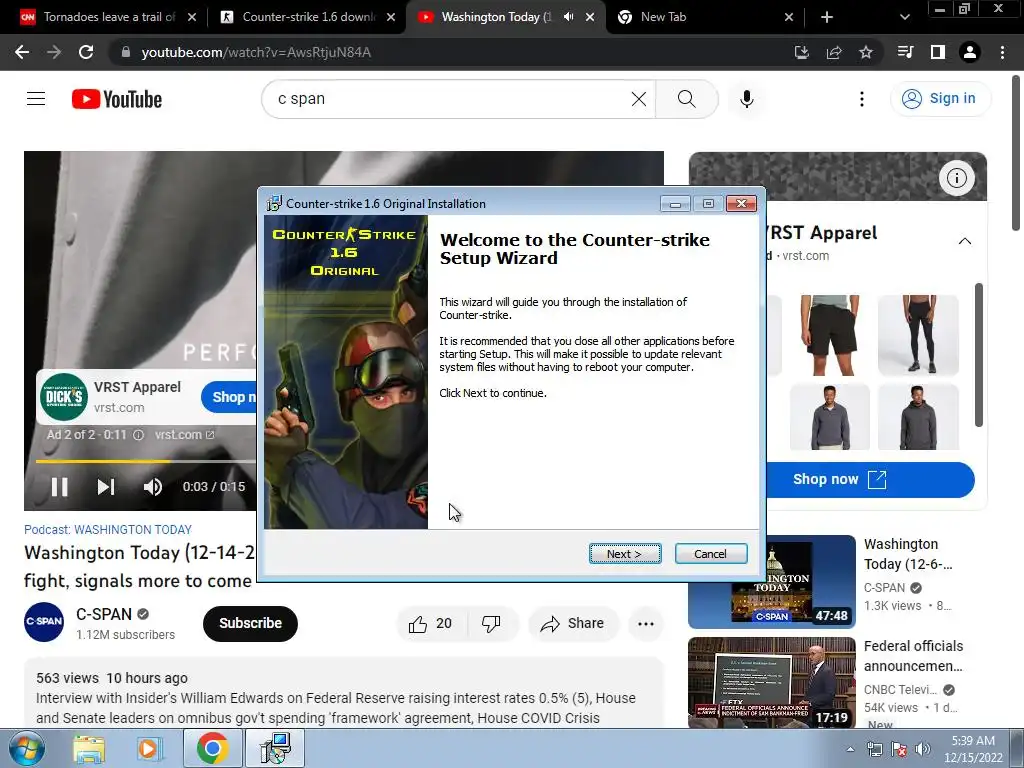1024x768 pixels.
Task: Click the address bar URL
Action: click(256, 52)
